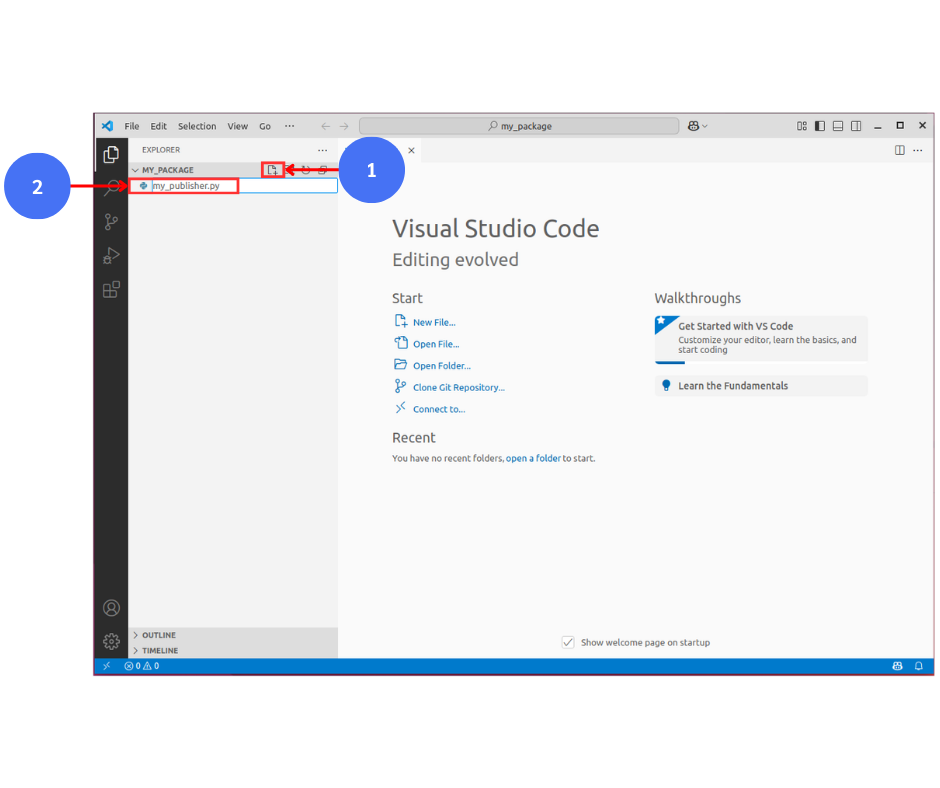
Task: Open Customize Layout icon in title bar
Action: point(802,126)
